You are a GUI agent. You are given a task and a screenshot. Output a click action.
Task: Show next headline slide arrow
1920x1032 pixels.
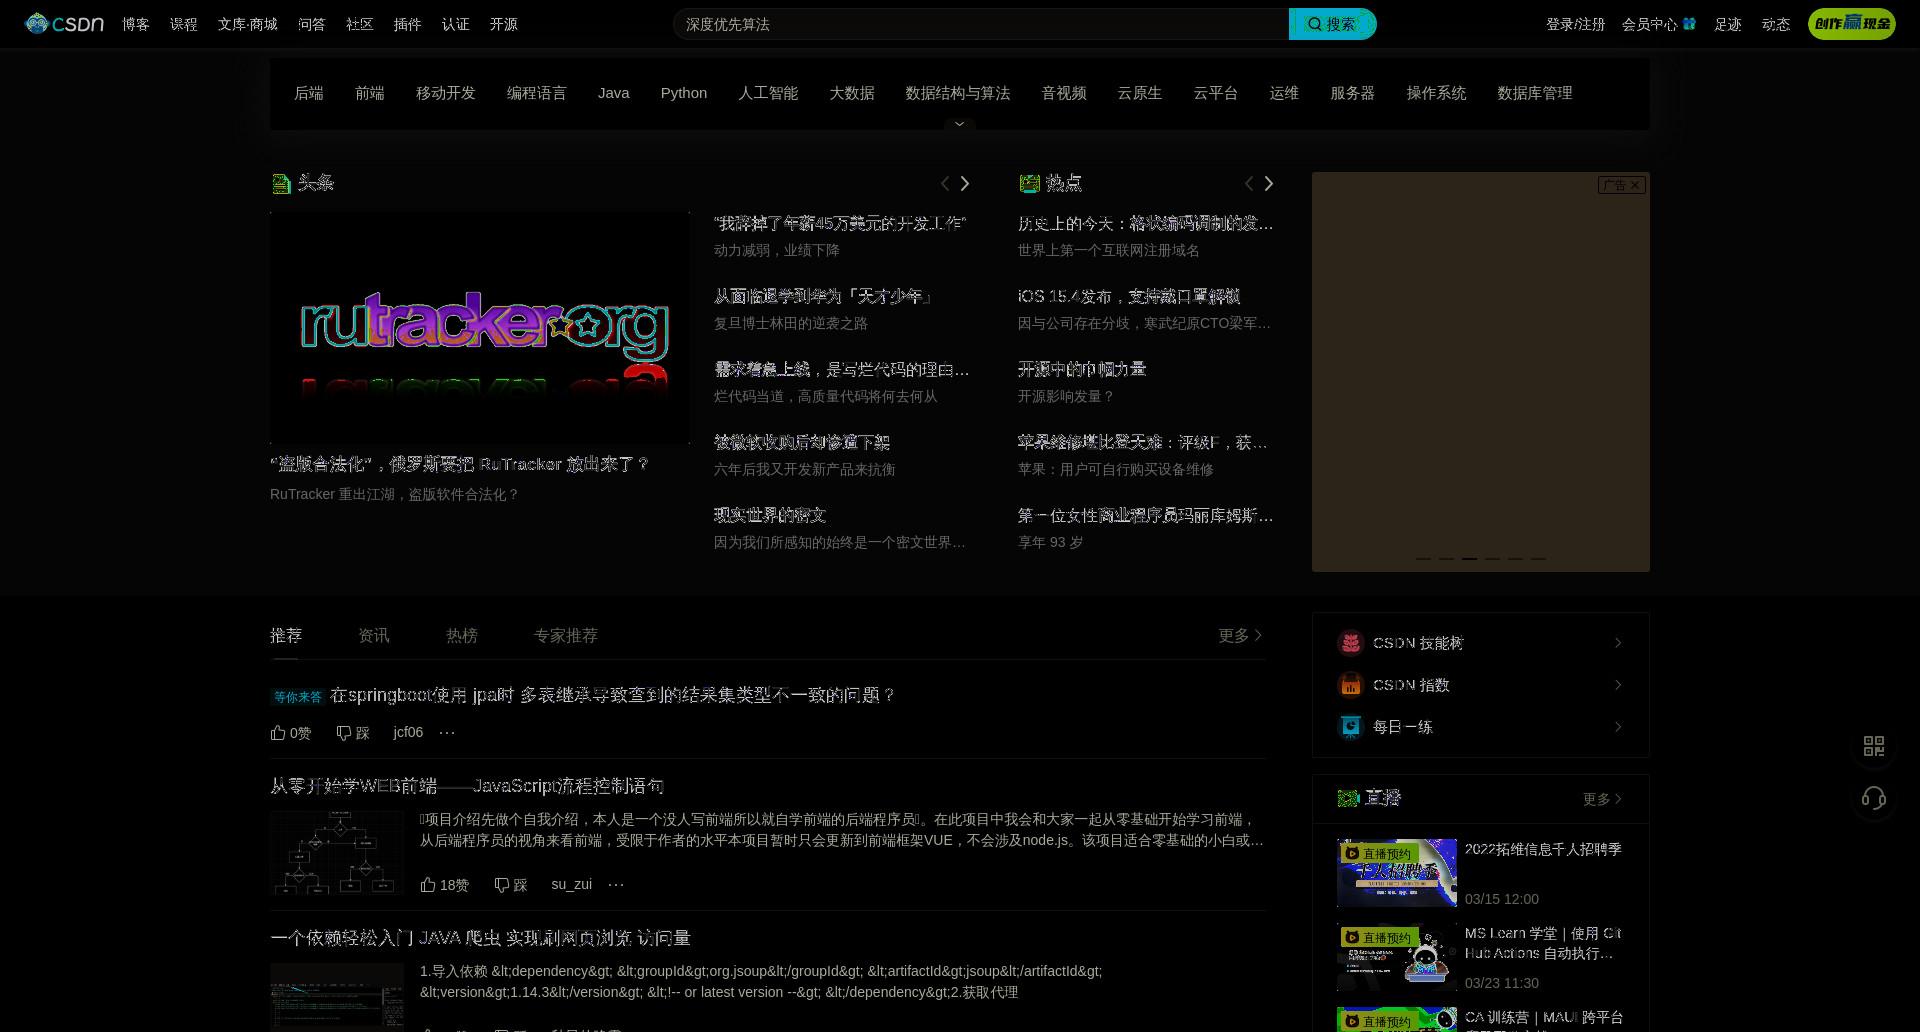[x=965, y=183]
